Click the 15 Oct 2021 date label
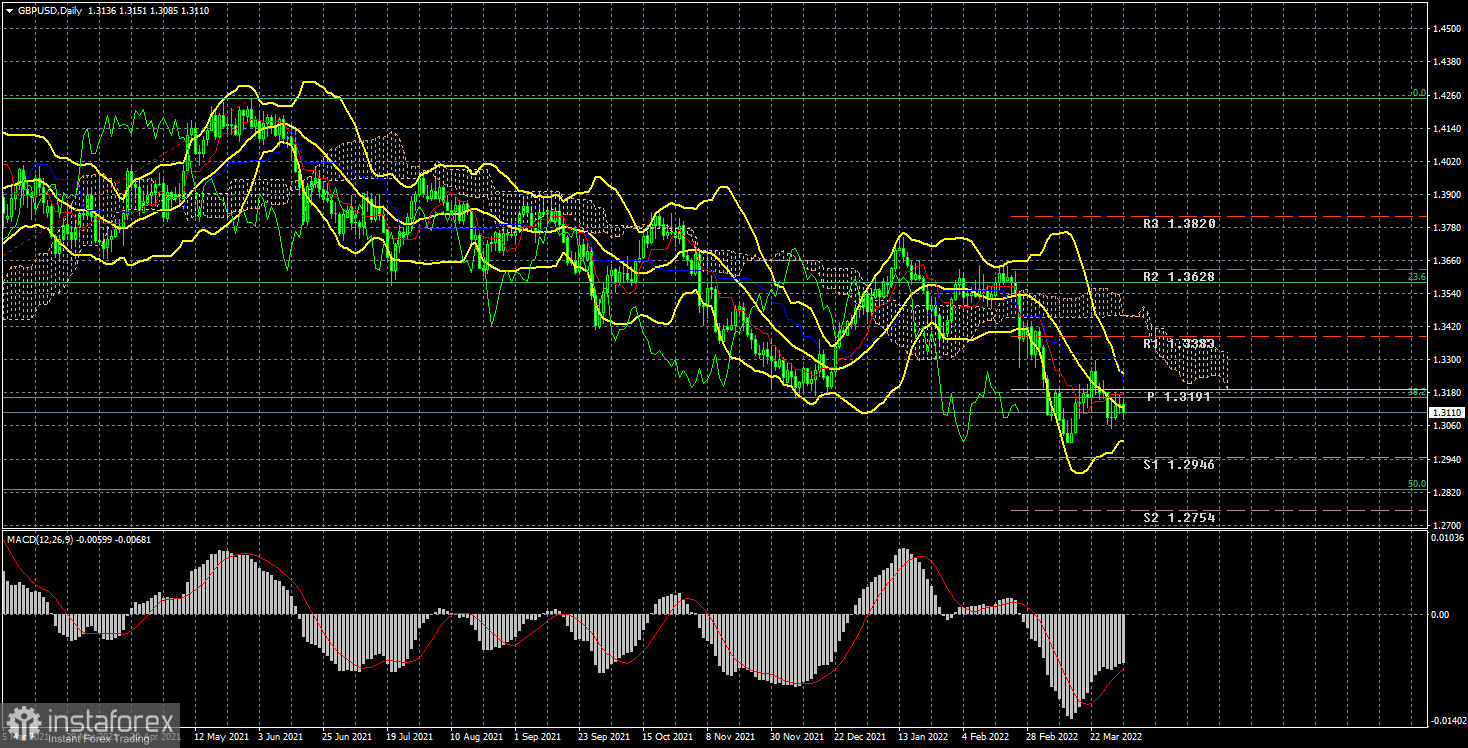This screenshot has height=748, width=1468. point(667,736)
